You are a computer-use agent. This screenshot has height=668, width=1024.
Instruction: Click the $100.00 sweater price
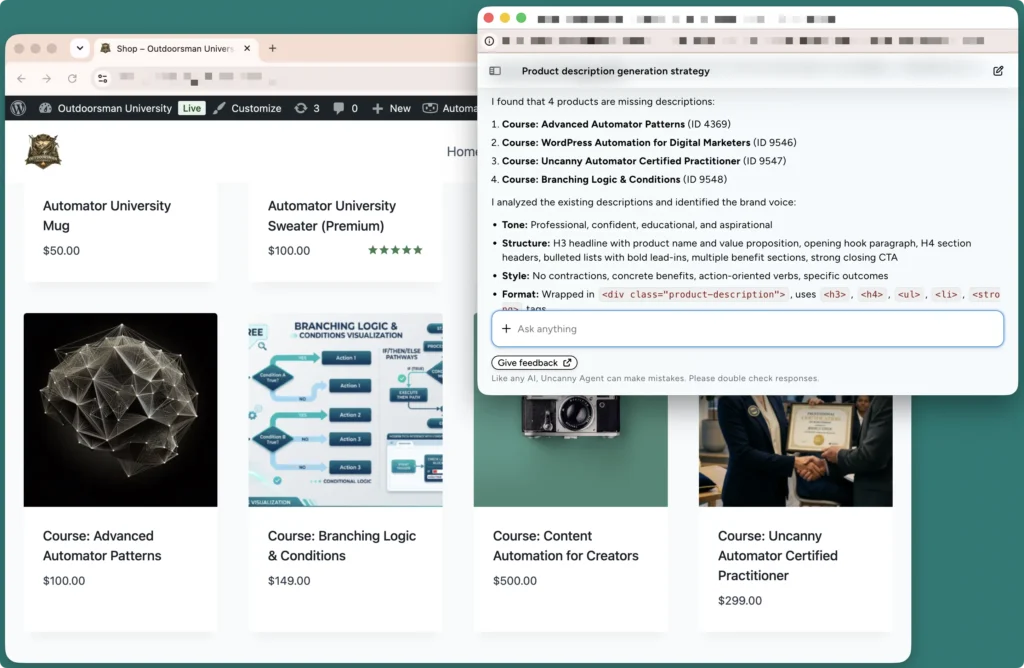(289, 251)
